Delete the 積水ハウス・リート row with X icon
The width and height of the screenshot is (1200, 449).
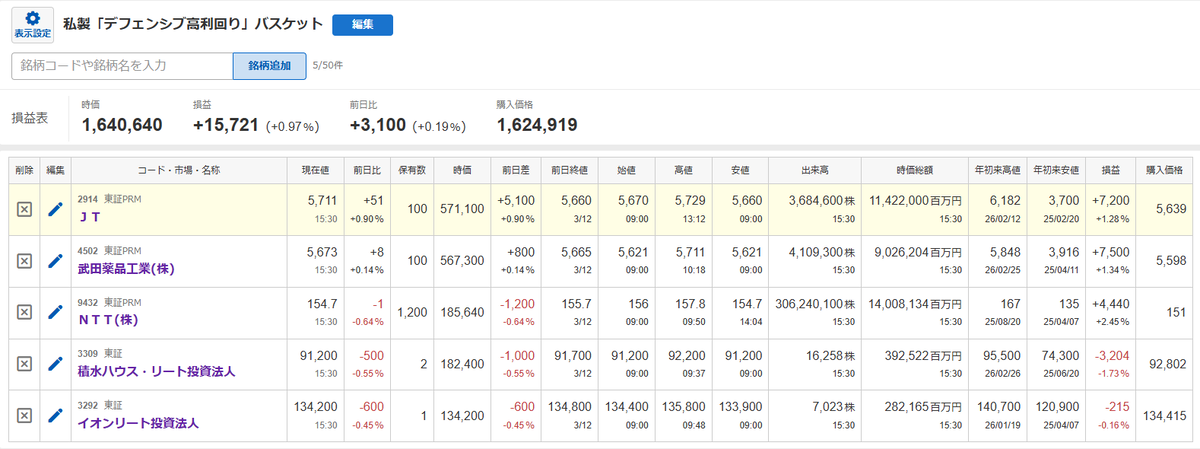point(25,363)
